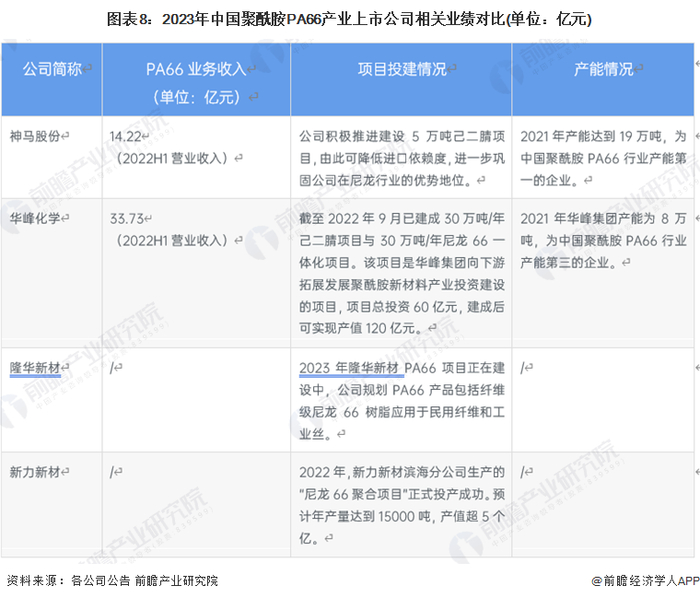Click the @前瞻经济学人APP credit
Screen dimensions: 700x600
click(x=645, y=580)
